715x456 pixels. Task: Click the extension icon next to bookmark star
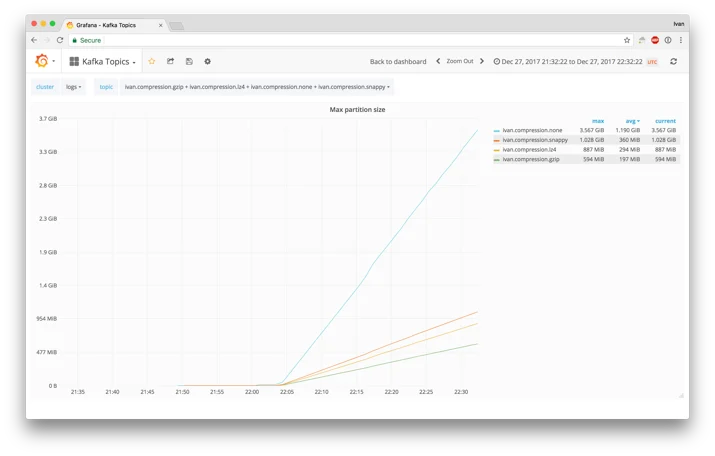tap(642, 40)
